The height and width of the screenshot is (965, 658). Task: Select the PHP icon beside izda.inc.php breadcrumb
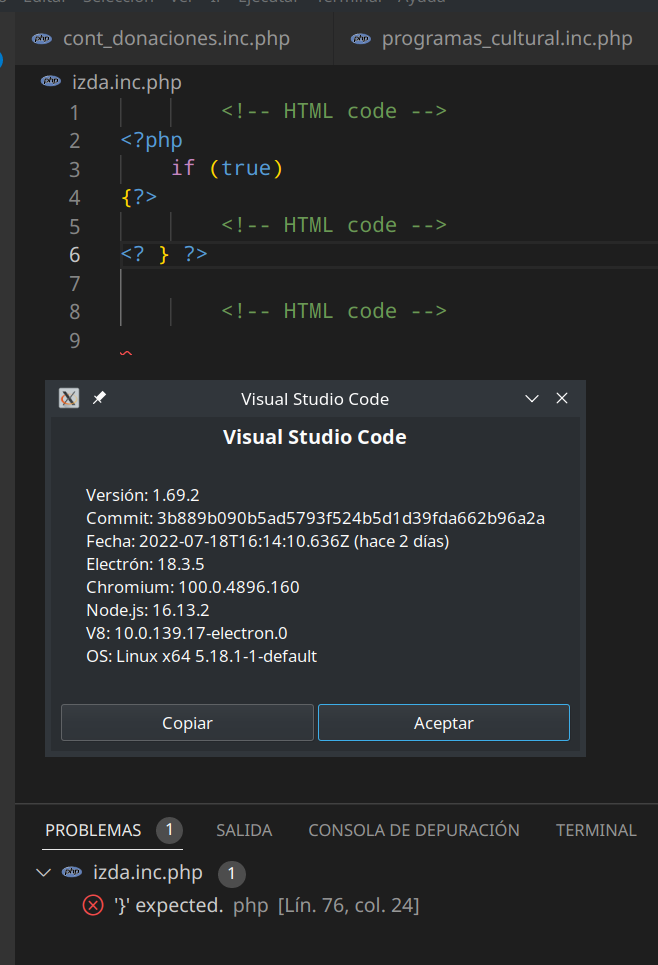pos(50,82)
